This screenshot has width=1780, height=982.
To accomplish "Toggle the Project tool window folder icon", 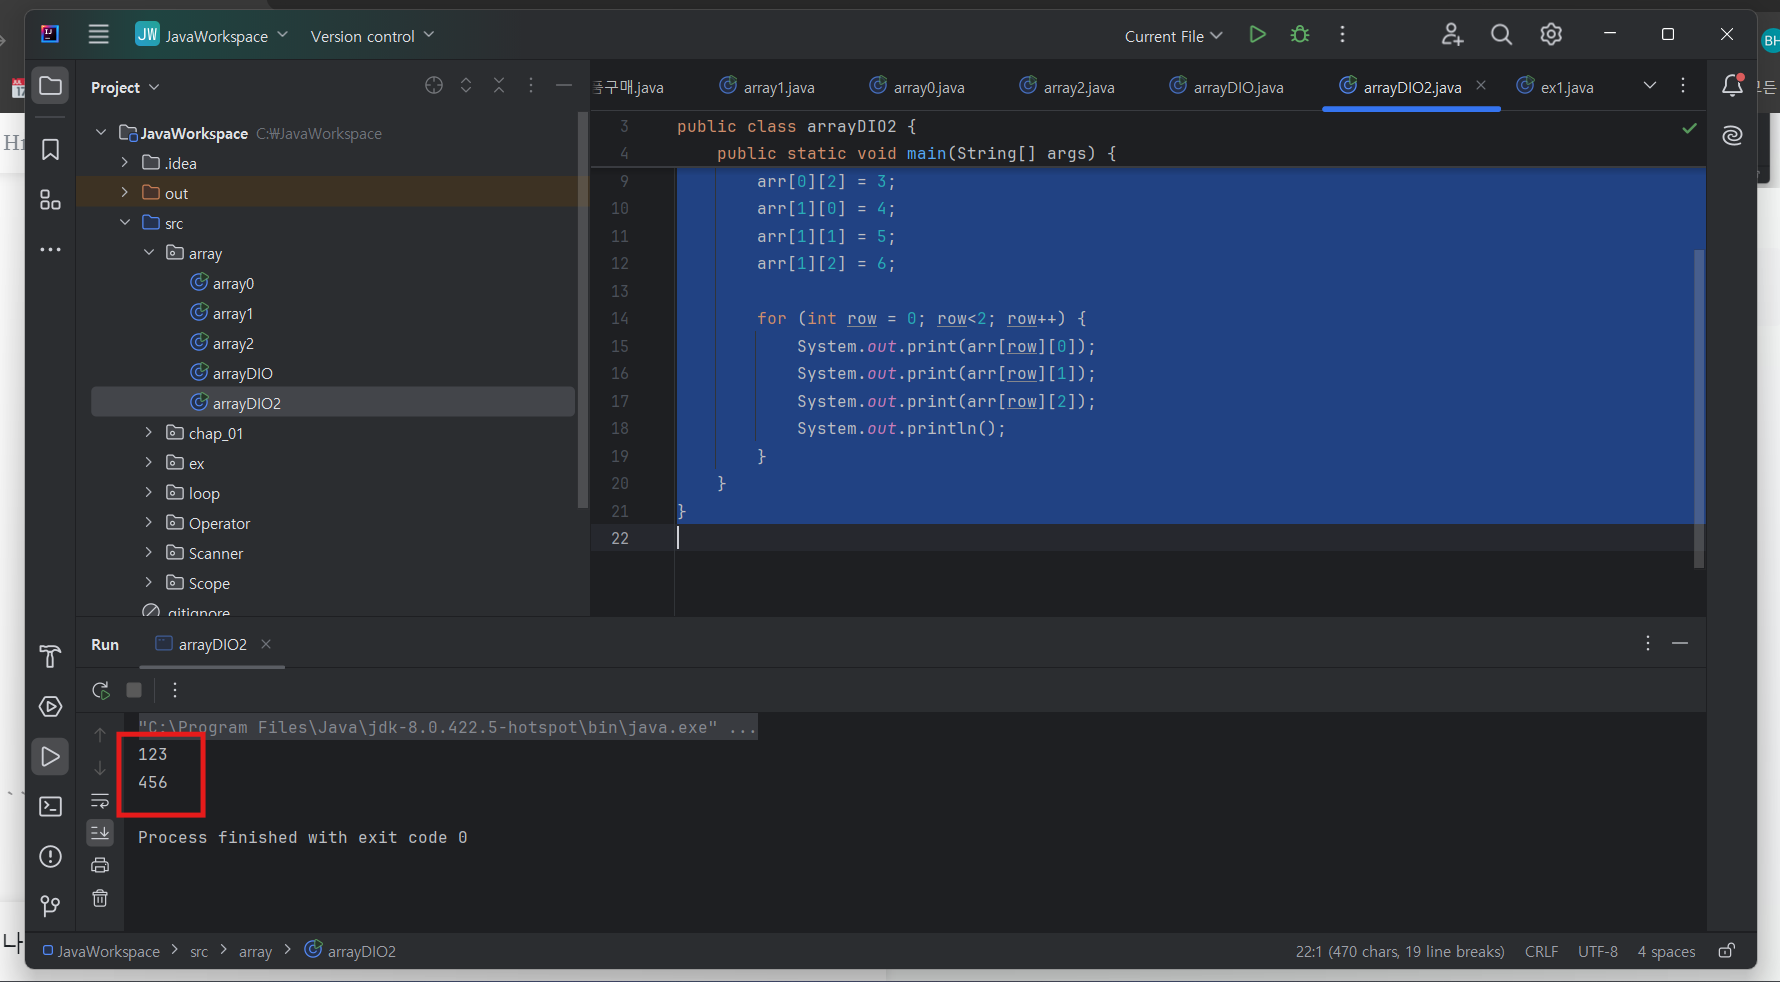I will coord(50,86).
